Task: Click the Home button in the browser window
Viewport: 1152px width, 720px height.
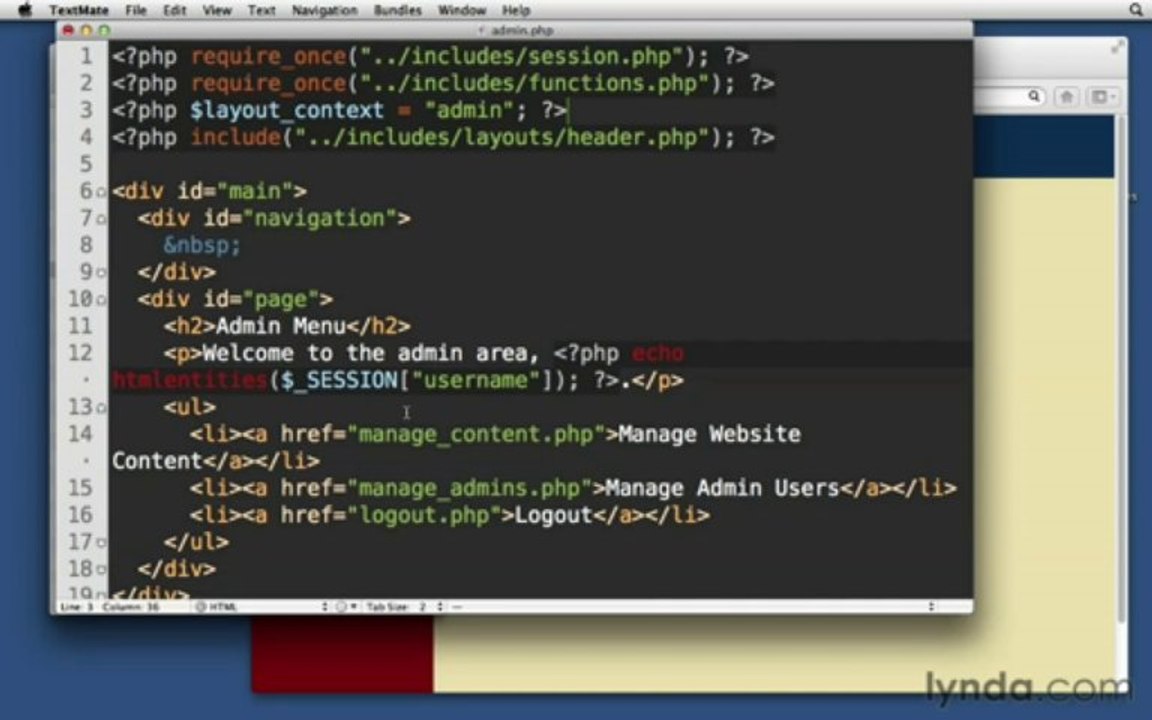Action: point(1067,96)
